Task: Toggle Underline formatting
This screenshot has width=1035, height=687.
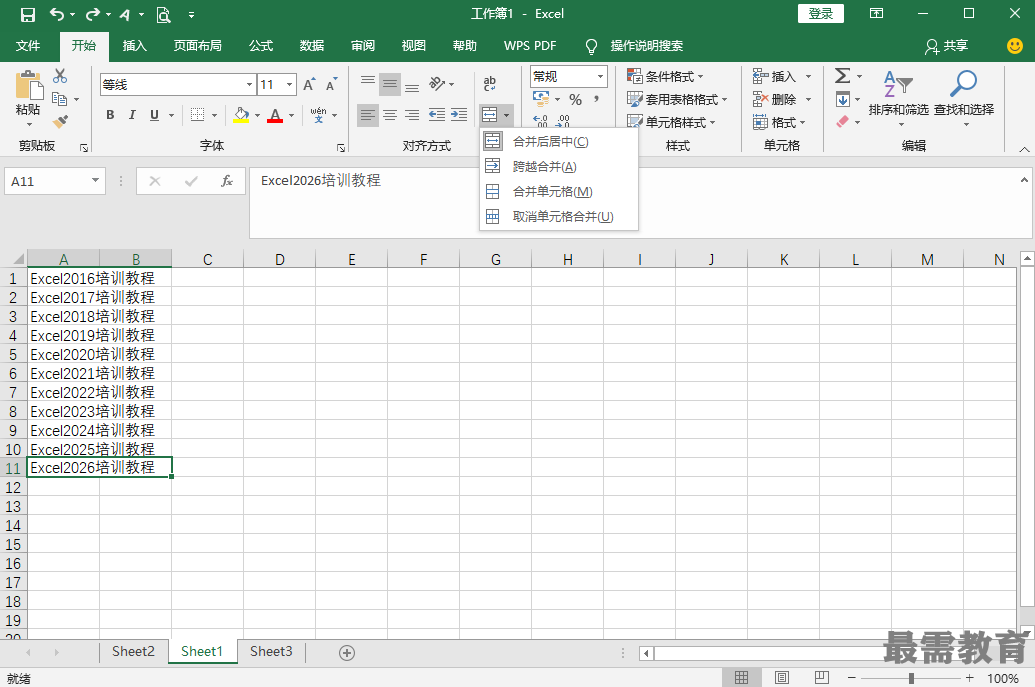Action: [x=154, y=115]
